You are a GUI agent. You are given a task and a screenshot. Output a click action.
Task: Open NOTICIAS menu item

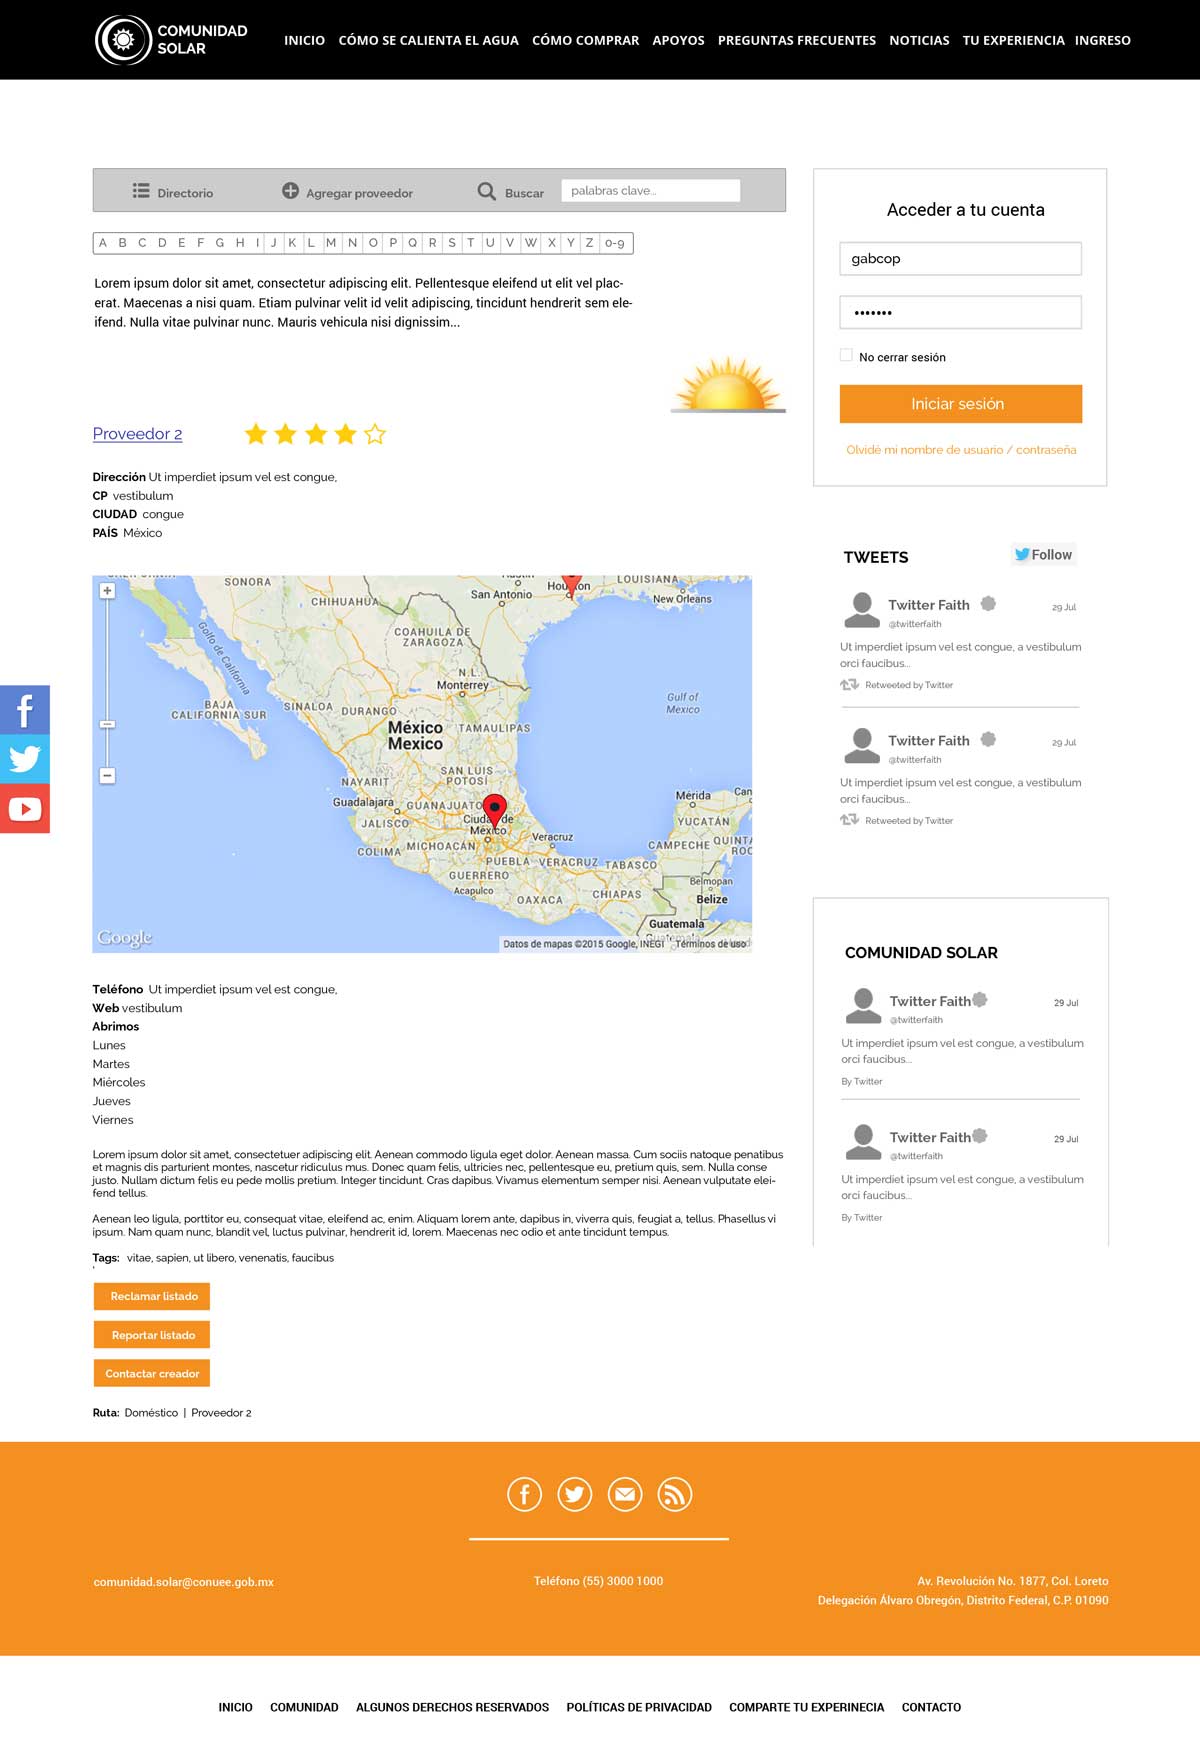click(919, 41)
